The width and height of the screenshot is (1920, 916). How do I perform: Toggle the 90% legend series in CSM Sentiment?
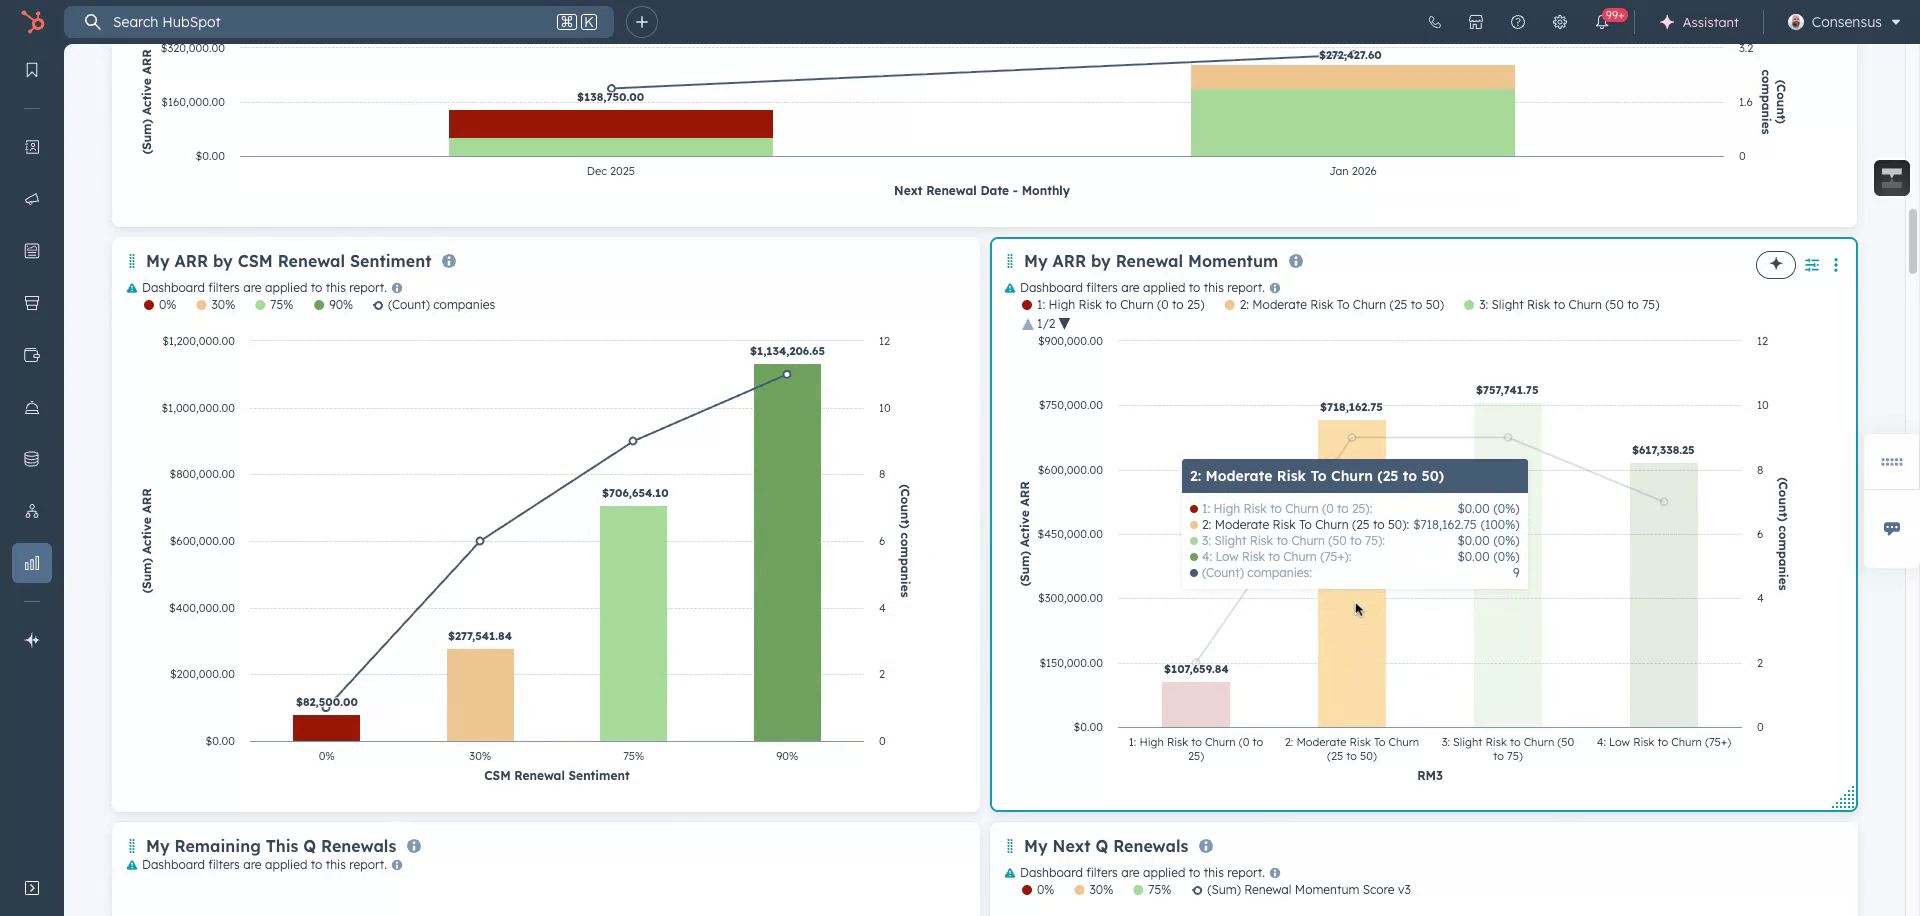pos(334,305)
